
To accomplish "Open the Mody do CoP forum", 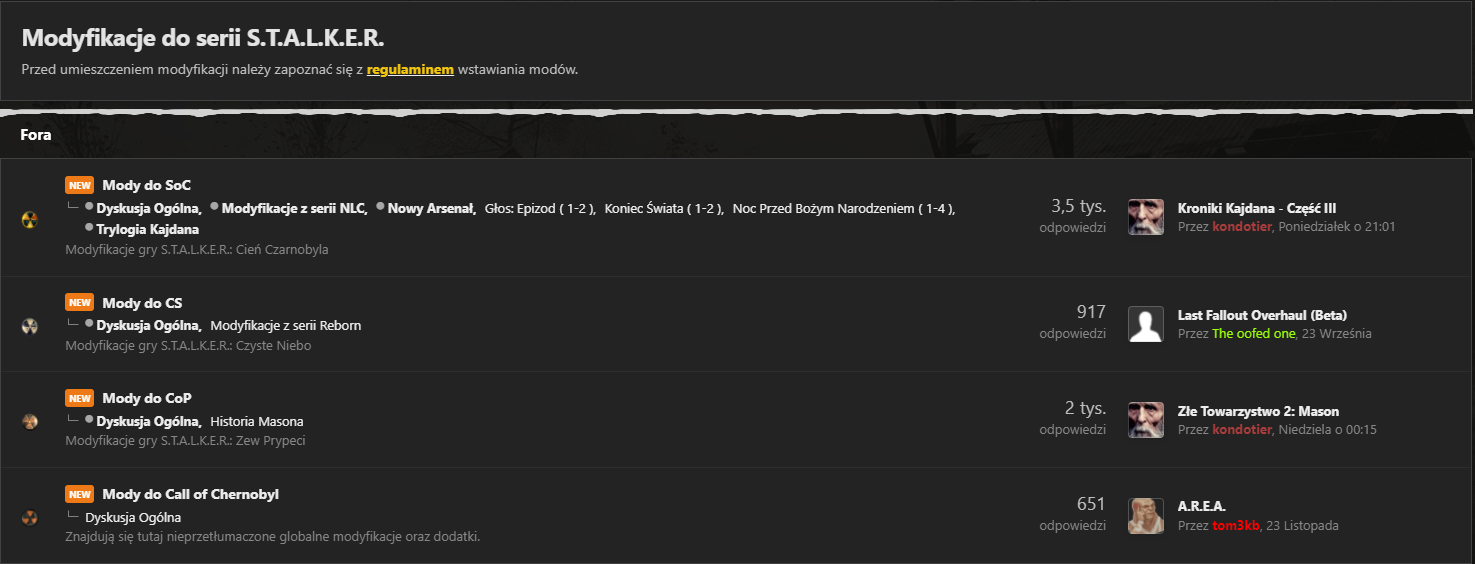I will [x=147, y=398].
